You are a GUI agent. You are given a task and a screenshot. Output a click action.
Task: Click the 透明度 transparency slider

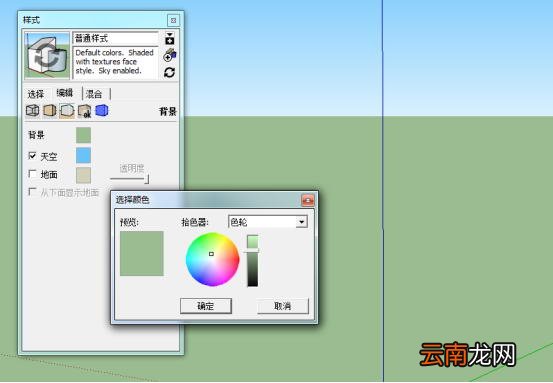129,179
